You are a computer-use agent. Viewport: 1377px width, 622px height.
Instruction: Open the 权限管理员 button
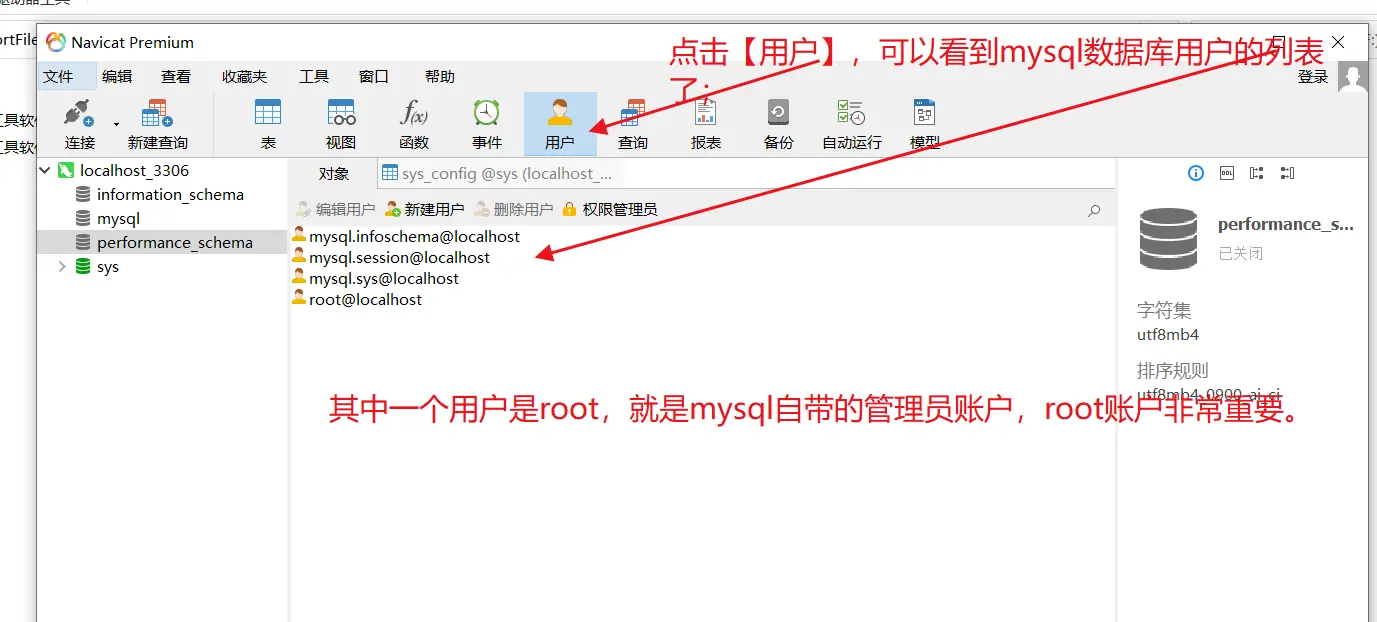pos(609,209)
